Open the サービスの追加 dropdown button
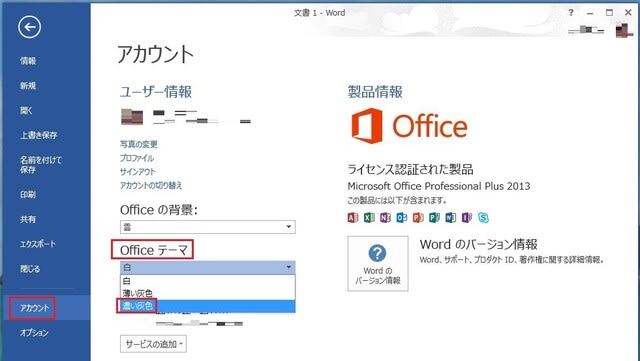The image size is (640, 361). (x=153, y=344)
